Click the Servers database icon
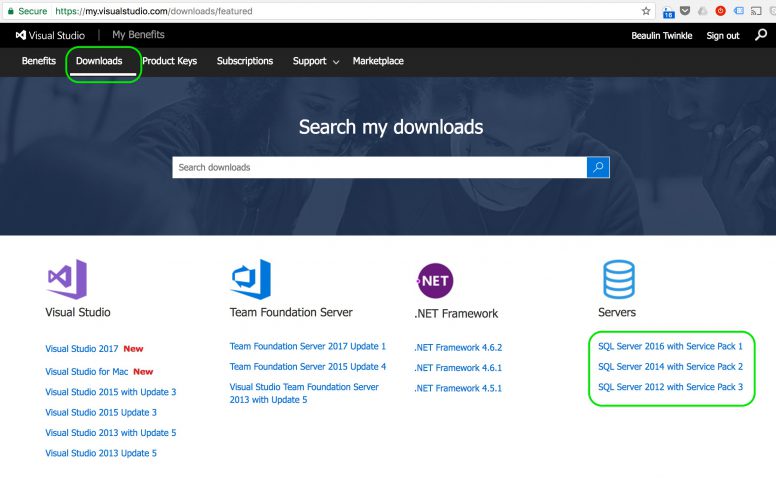 coord(619,280)
